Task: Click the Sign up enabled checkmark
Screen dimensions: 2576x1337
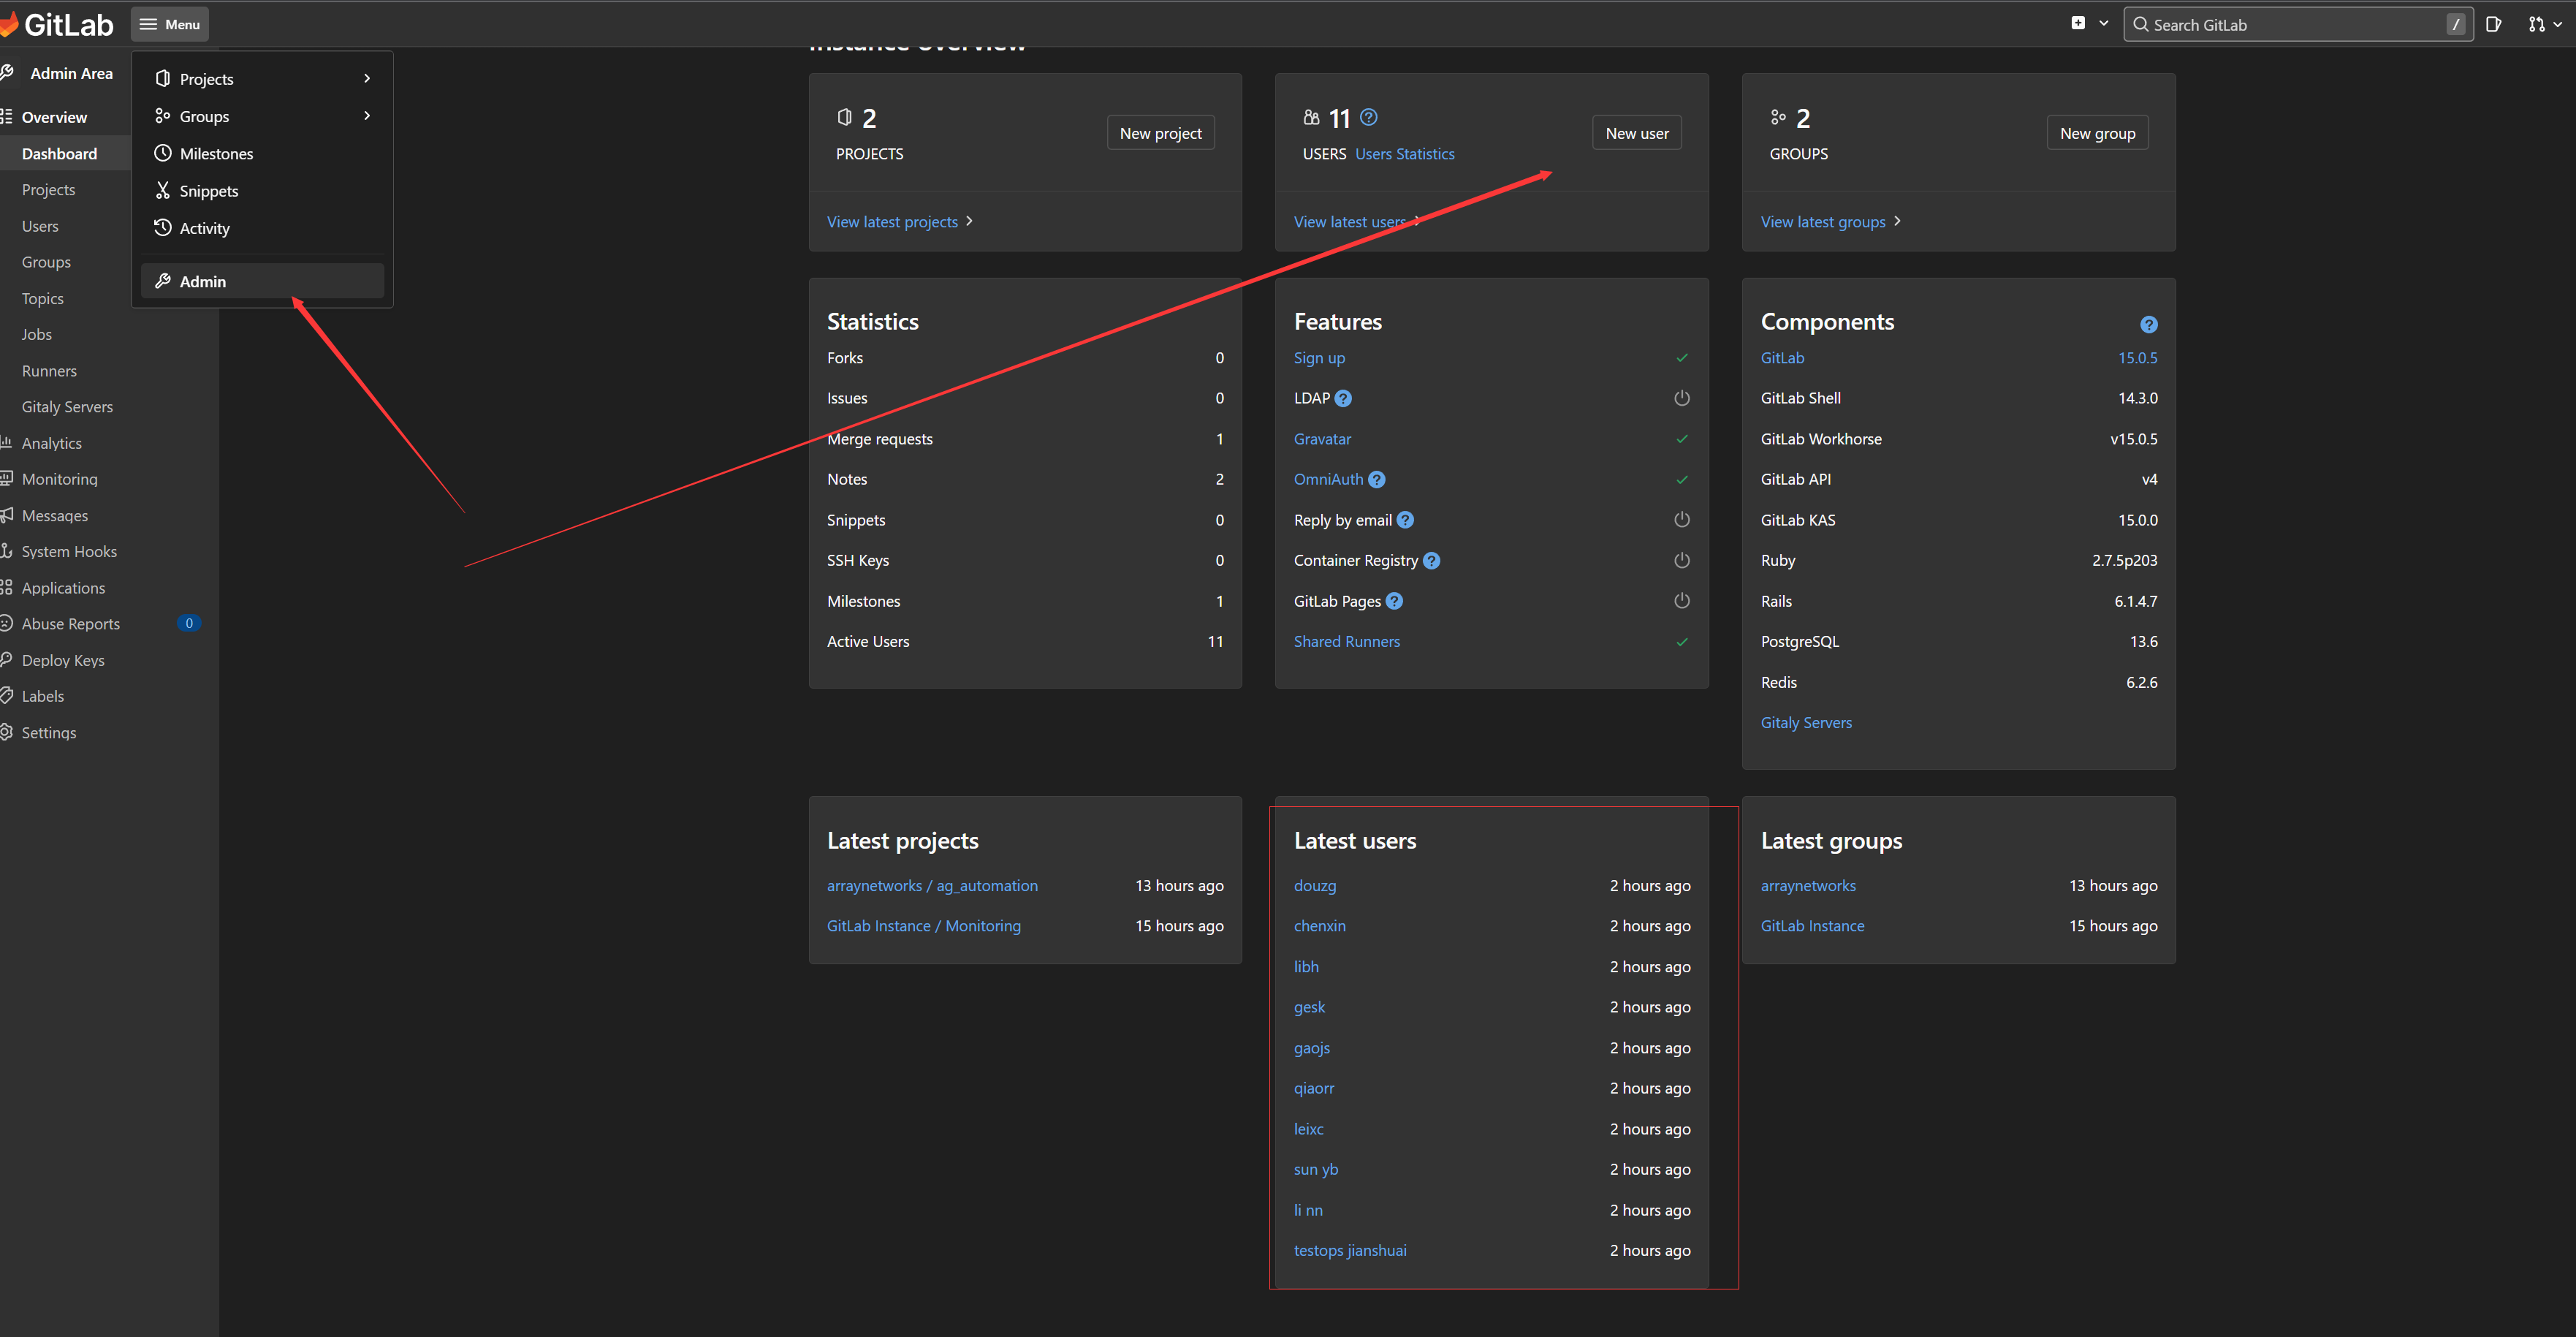Action: (1681, 358)
